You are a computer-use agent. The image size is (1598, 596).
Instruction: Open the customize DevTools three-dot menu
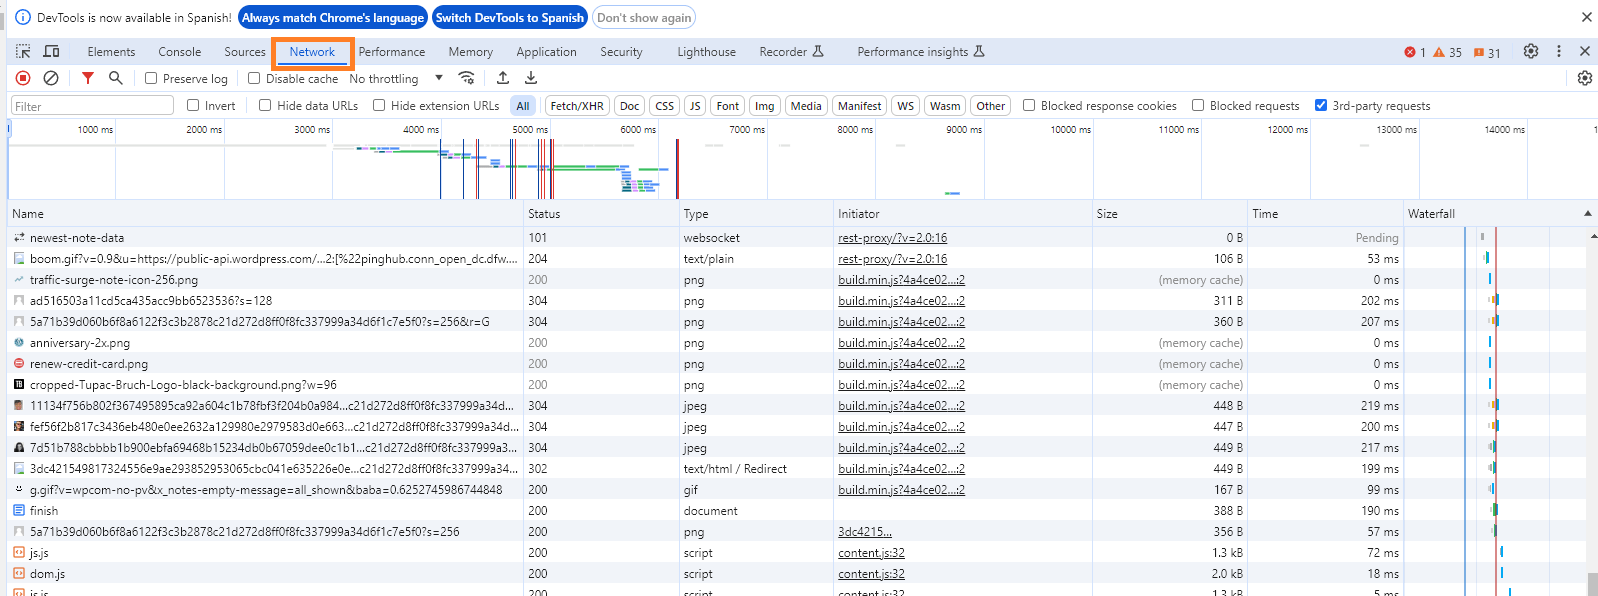click(x=1558, y=52)
